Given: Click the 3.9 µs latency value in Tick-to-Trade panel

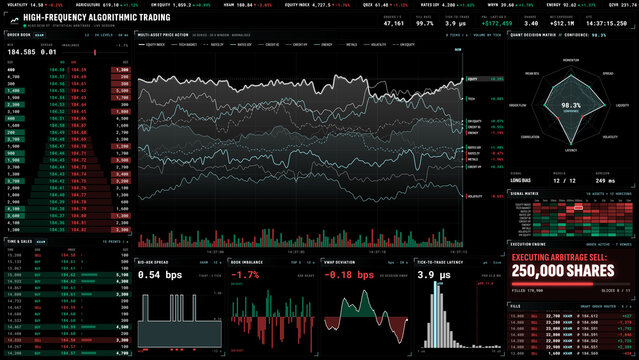Looking at the screenshot, I should [434, 275].
